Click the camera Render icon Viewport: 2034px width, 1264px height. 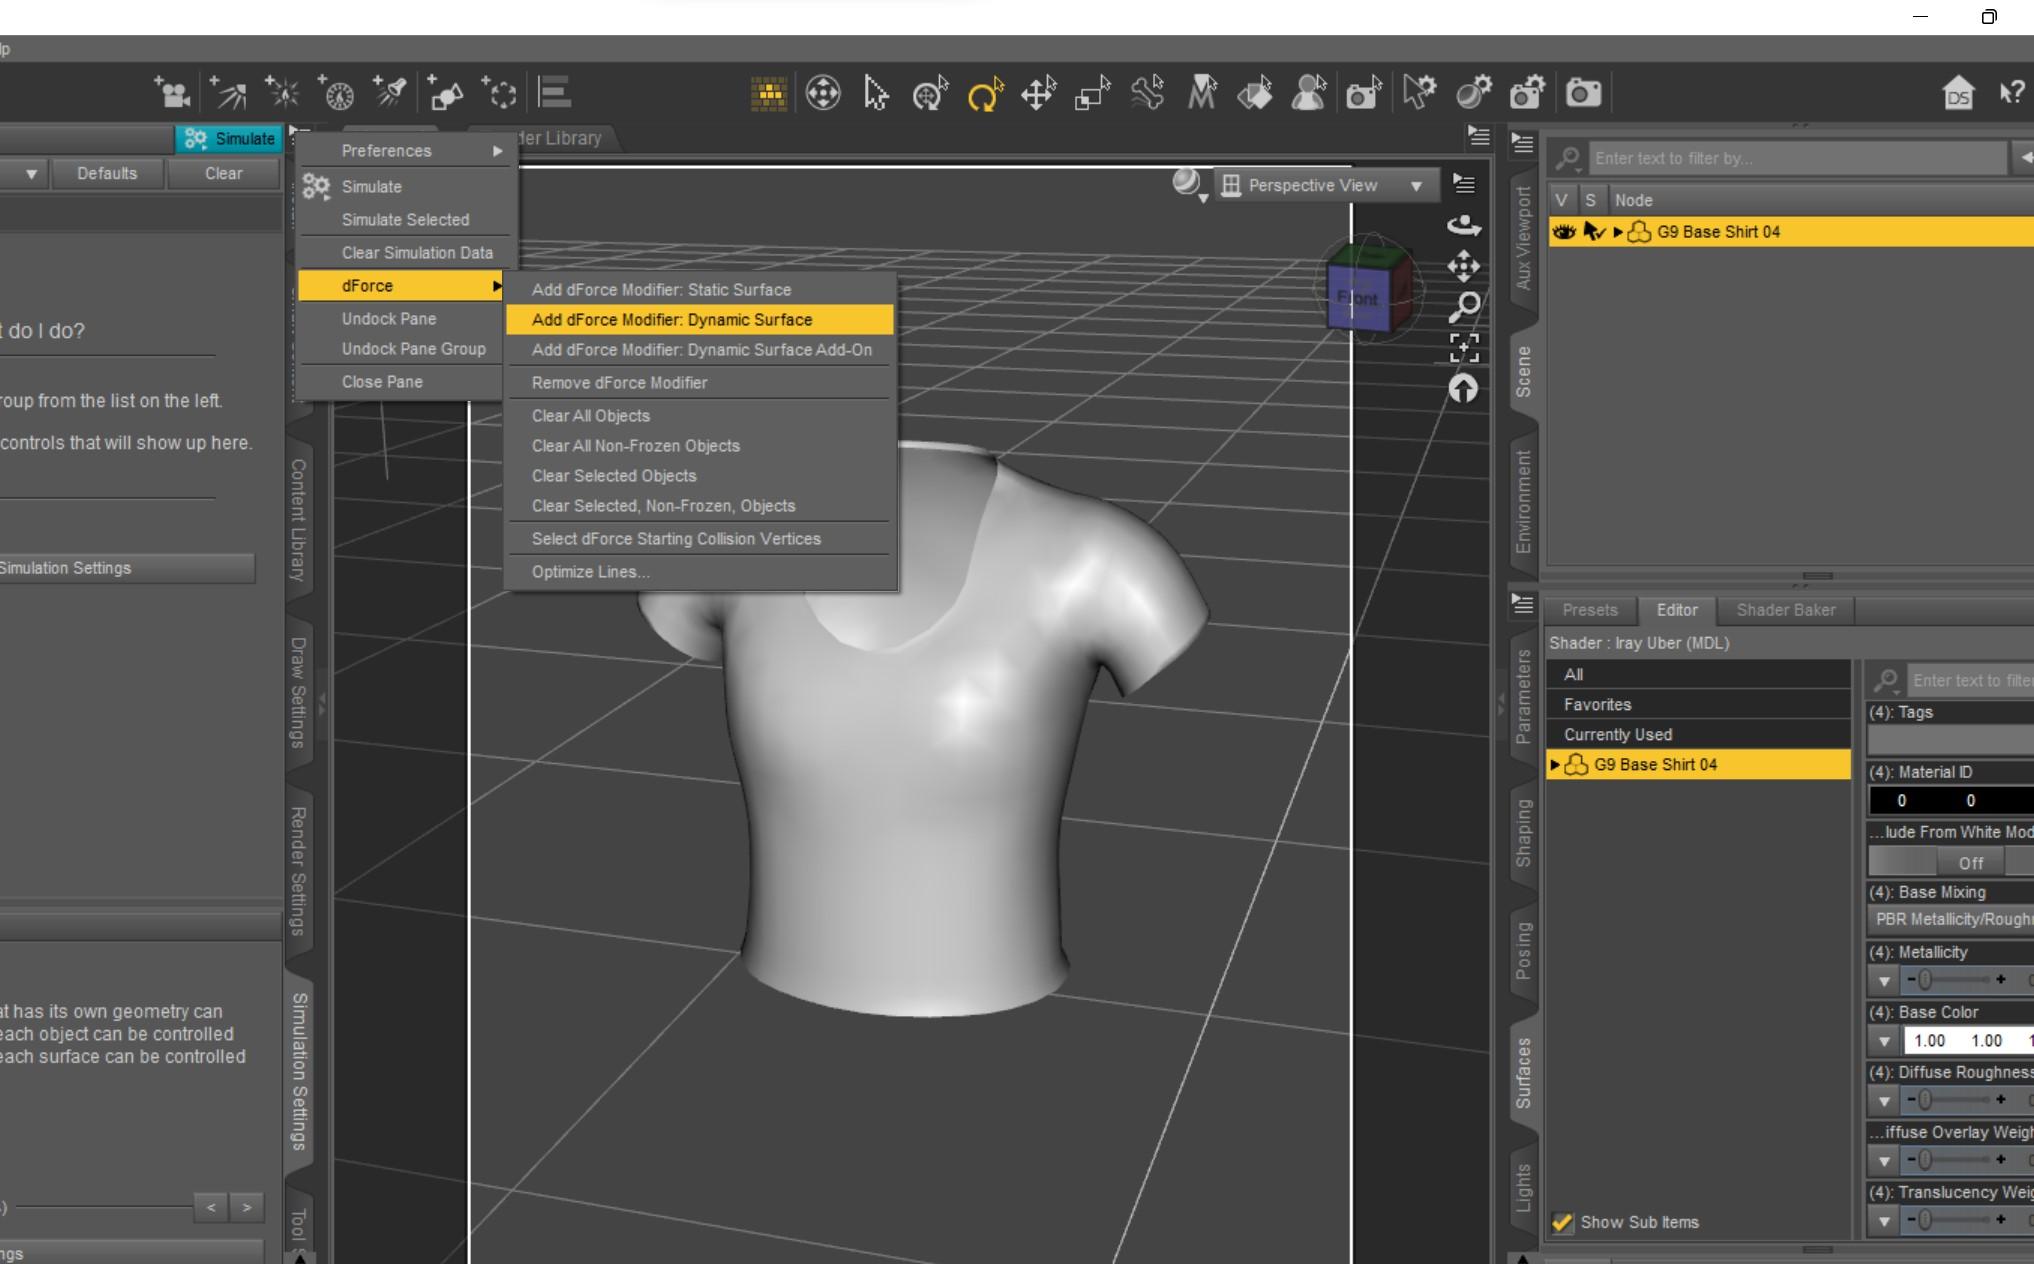[1583, 94]
